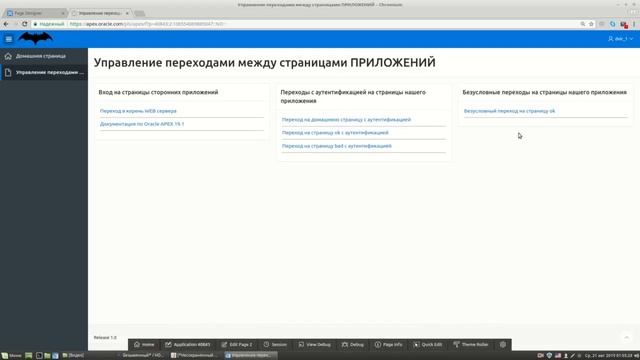Reload the page with refresh icon
The image size is (640, 360).
coord(25,24)
